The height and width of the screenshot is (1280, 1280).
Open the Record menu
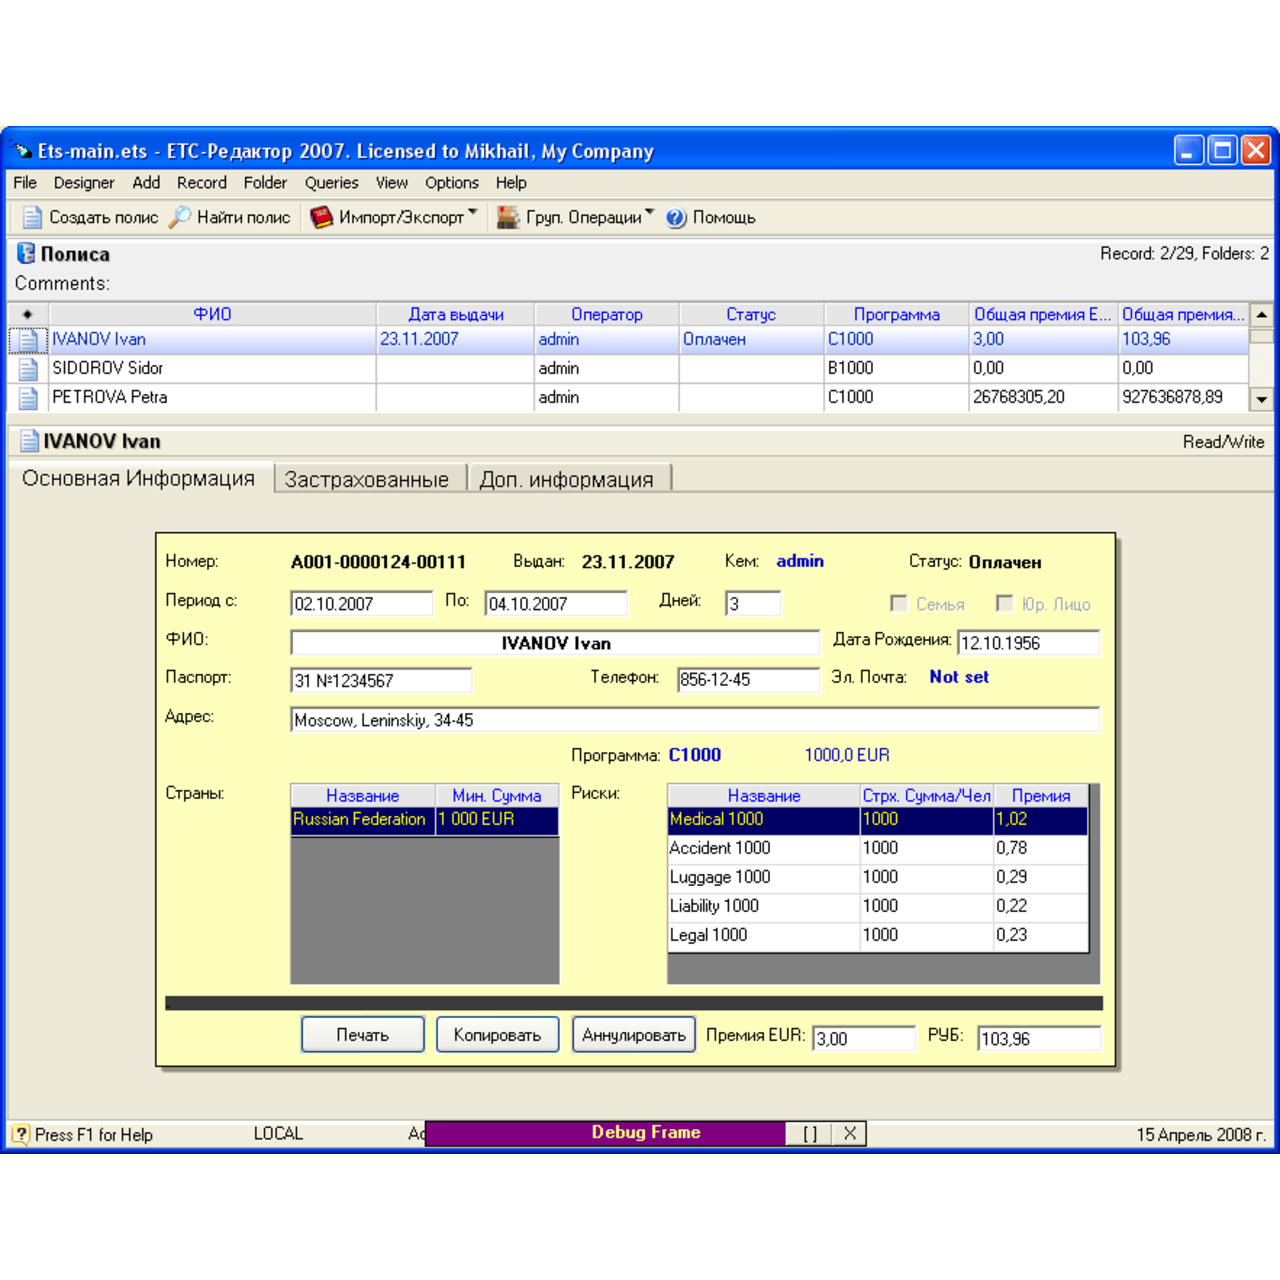point(202,183)
